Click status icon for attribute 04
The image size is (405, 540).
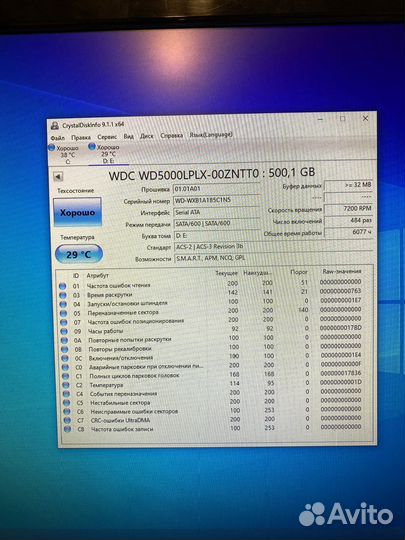click(63, 304)
